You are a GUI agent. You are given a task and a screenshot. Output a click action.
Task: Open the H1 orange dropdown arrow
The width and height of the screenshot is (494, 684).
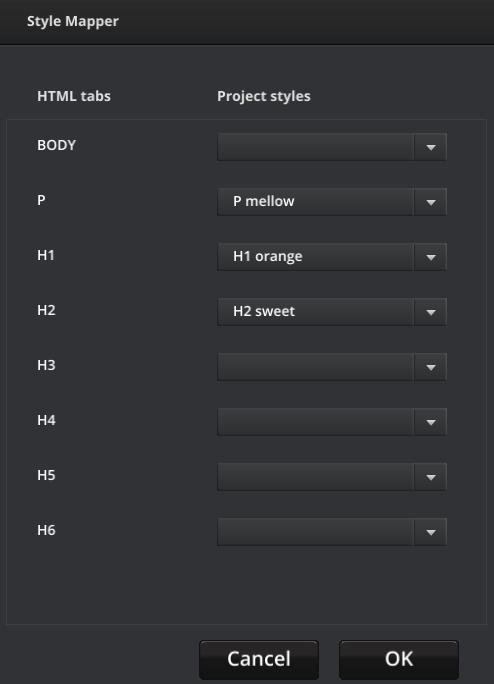[x=430, y=257]
